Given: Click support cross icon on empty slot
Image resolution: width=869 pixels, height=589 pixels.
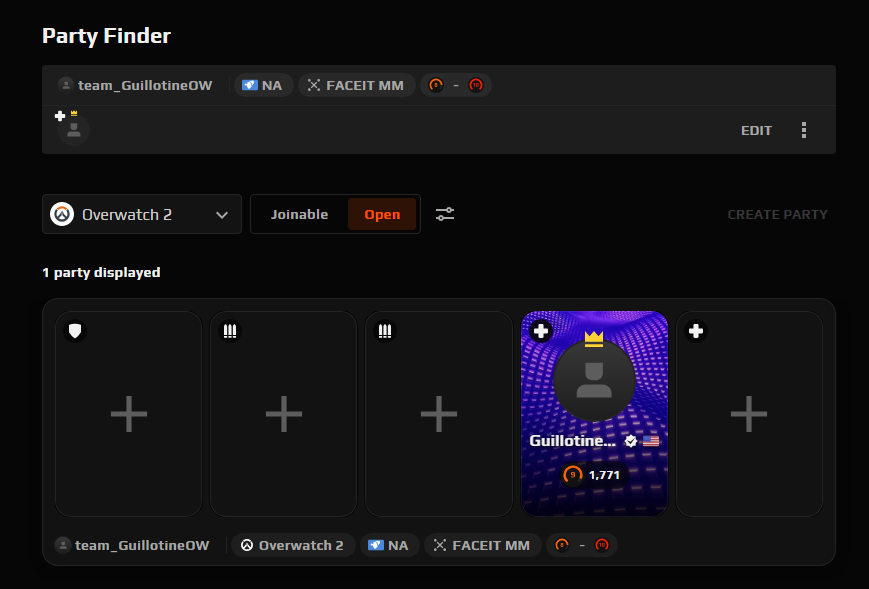Looking at the screenshot, I should click(696, 331).
